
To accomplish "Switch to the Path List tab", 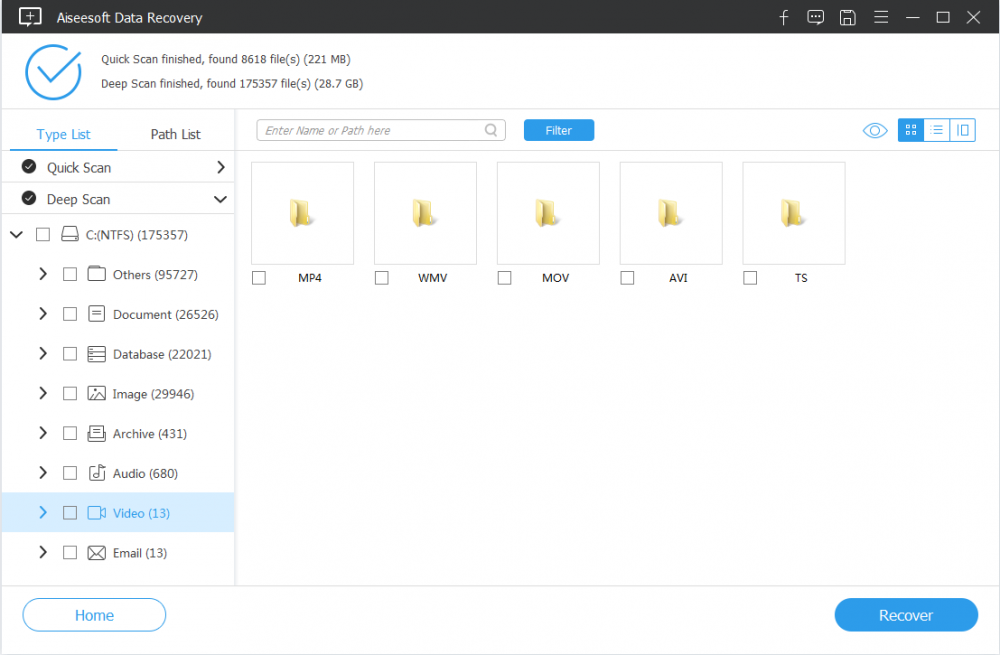I will (x=175, y=133).
